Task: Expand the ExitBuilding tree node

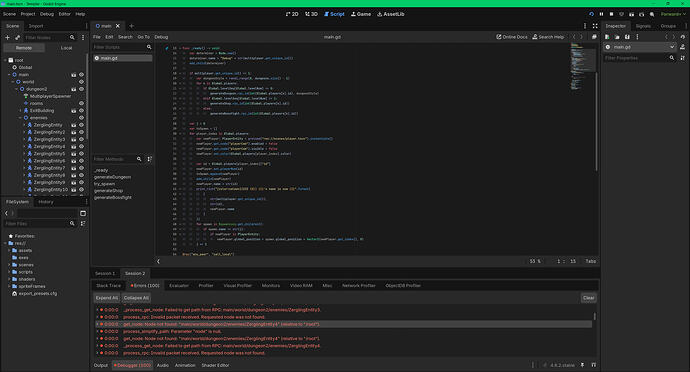Action: click(21, 110)
